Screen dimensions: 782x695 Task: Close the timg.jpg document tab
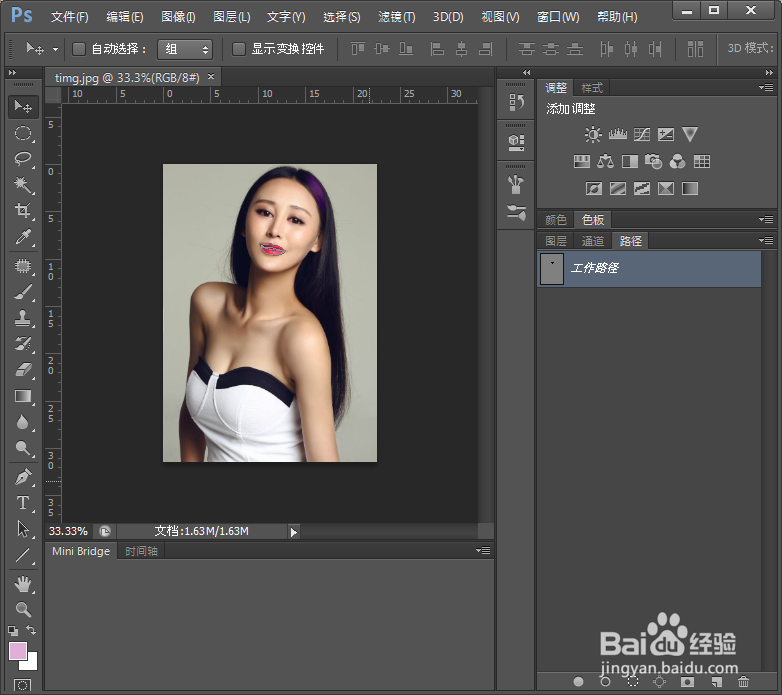pyautogui.click(x=211, y=76)
